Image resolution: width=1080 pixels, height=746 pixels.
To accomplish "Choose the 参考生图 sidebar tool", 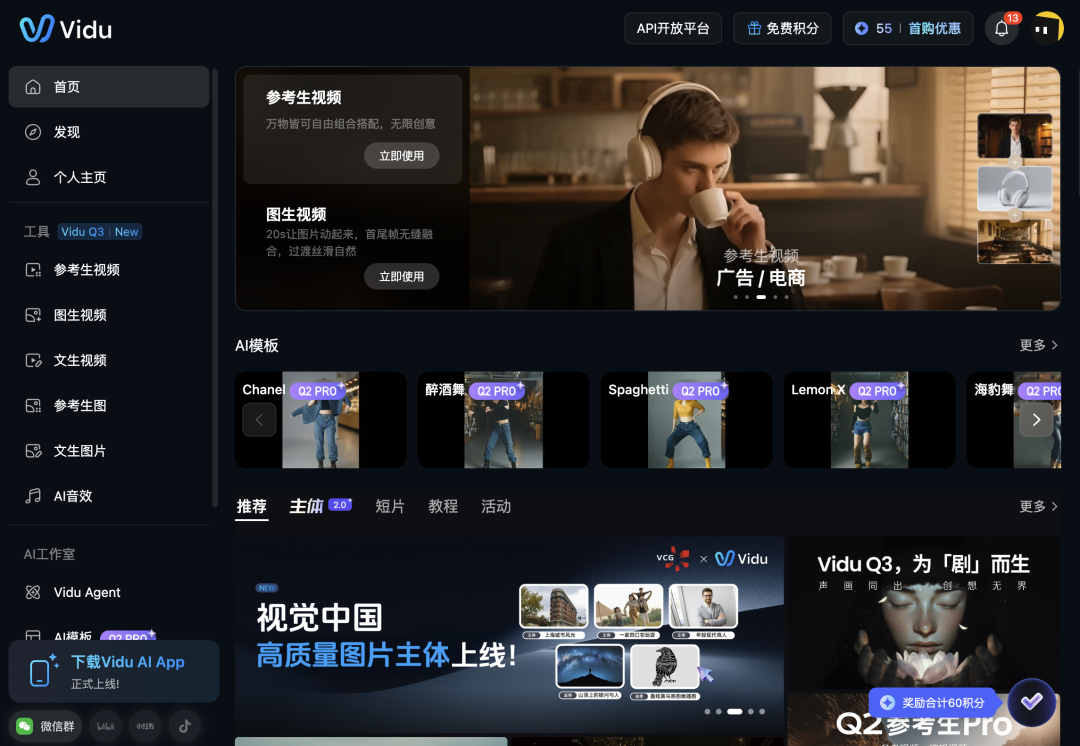I will (x=109, y=406).
